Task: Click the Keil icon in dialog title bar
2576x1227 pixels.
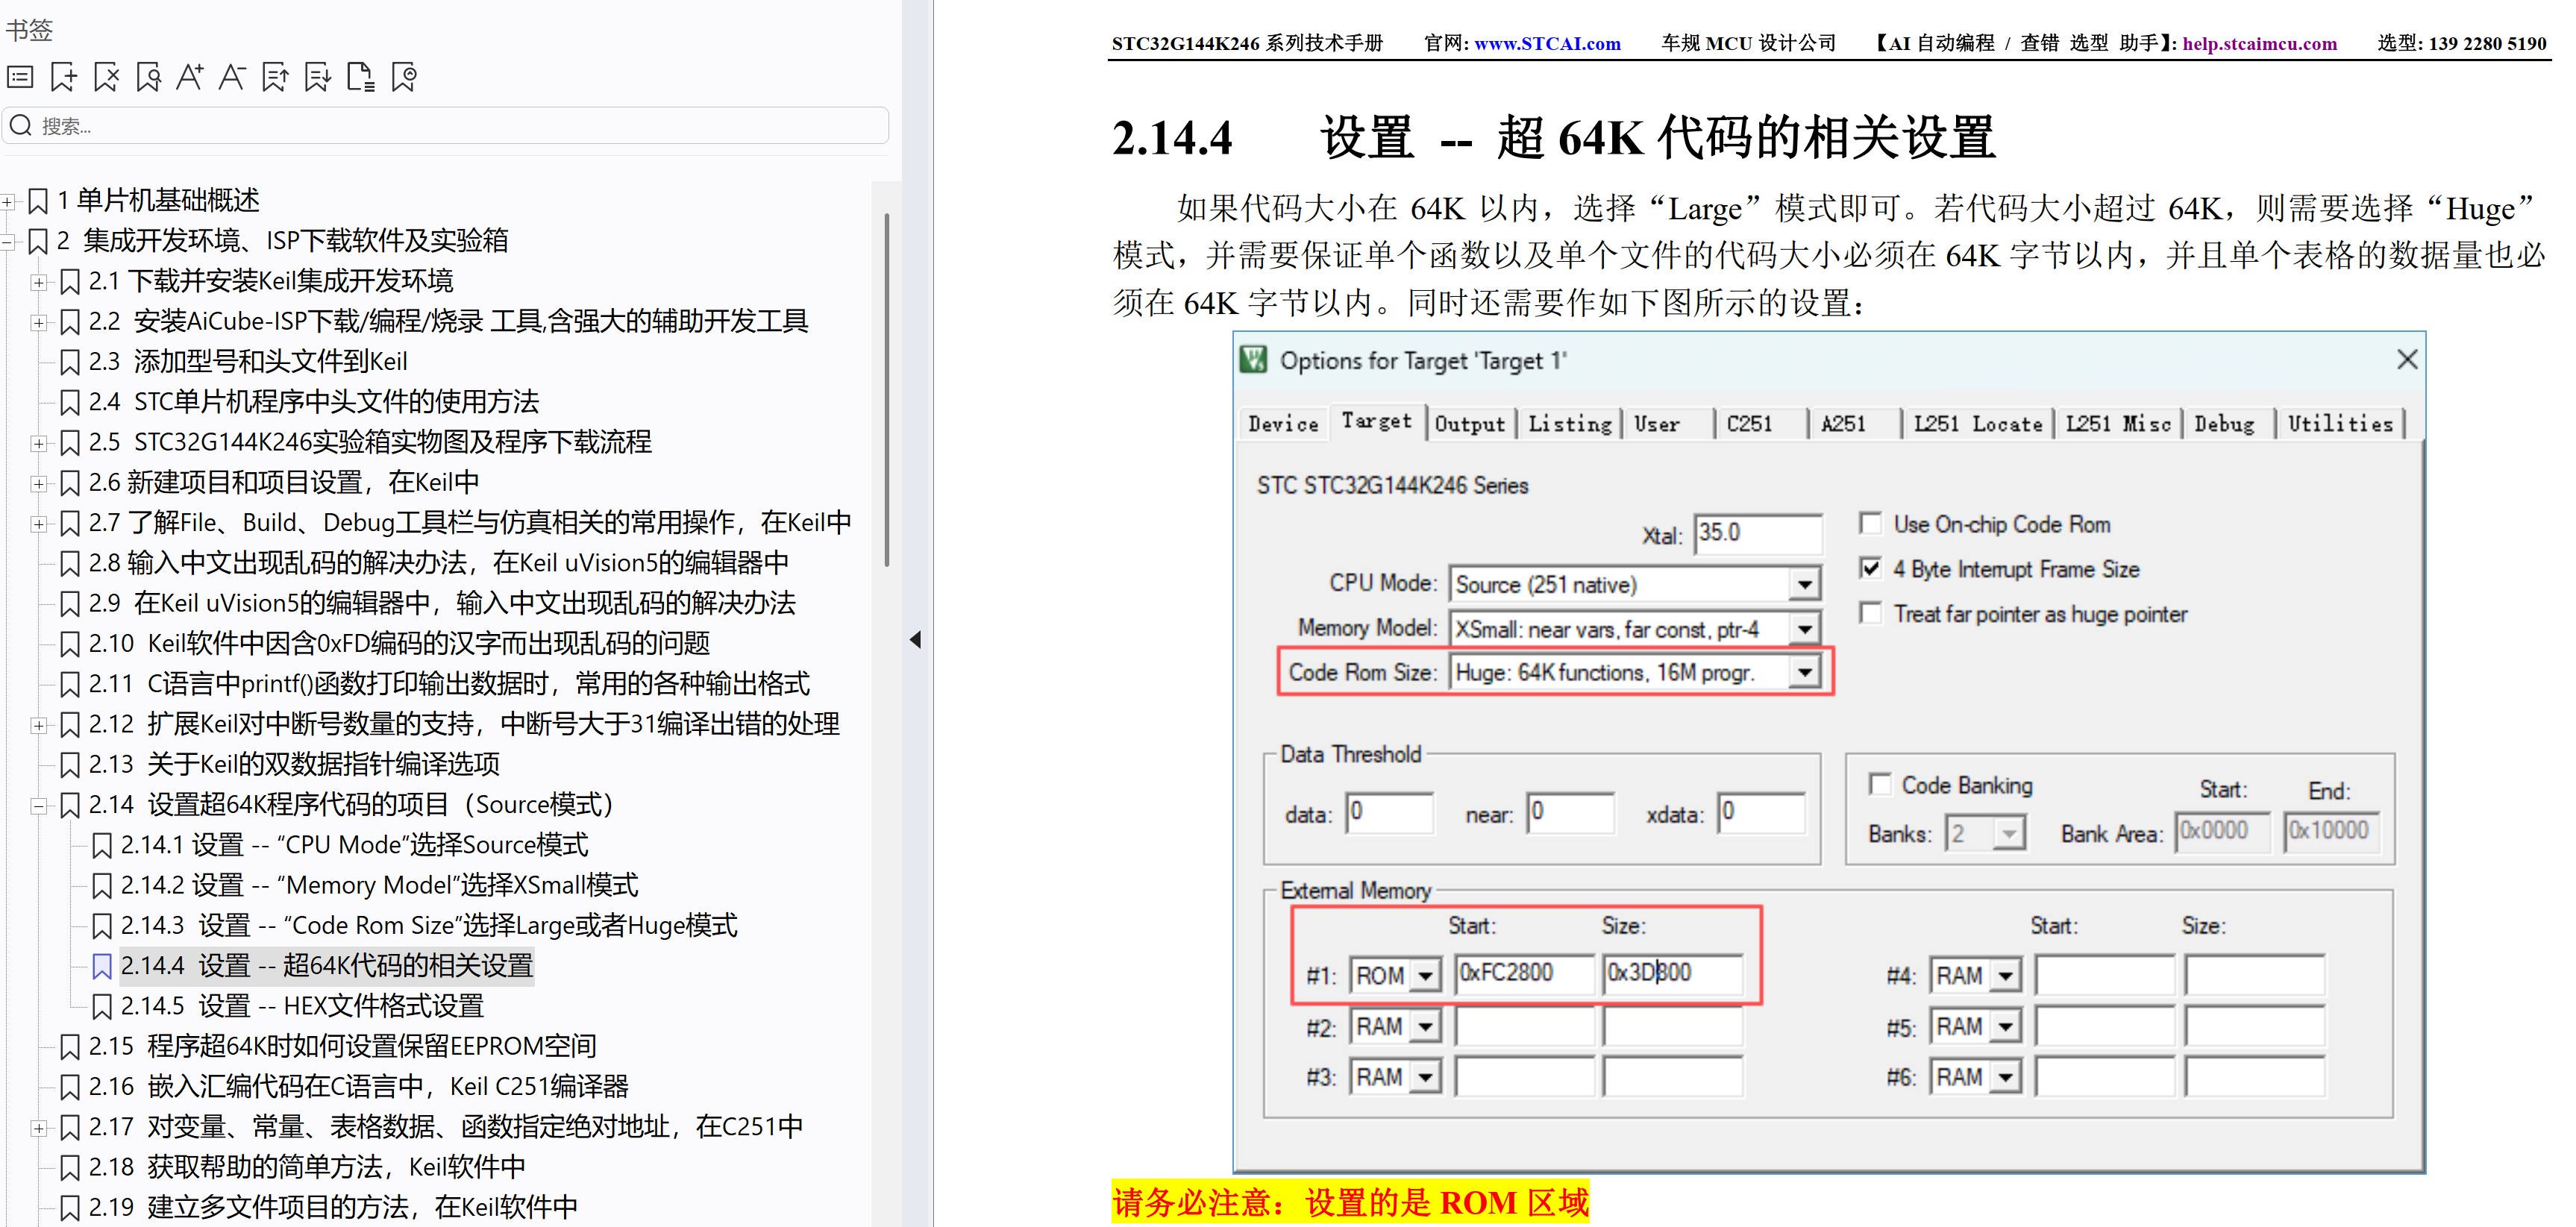Action: coord(1253,360)
